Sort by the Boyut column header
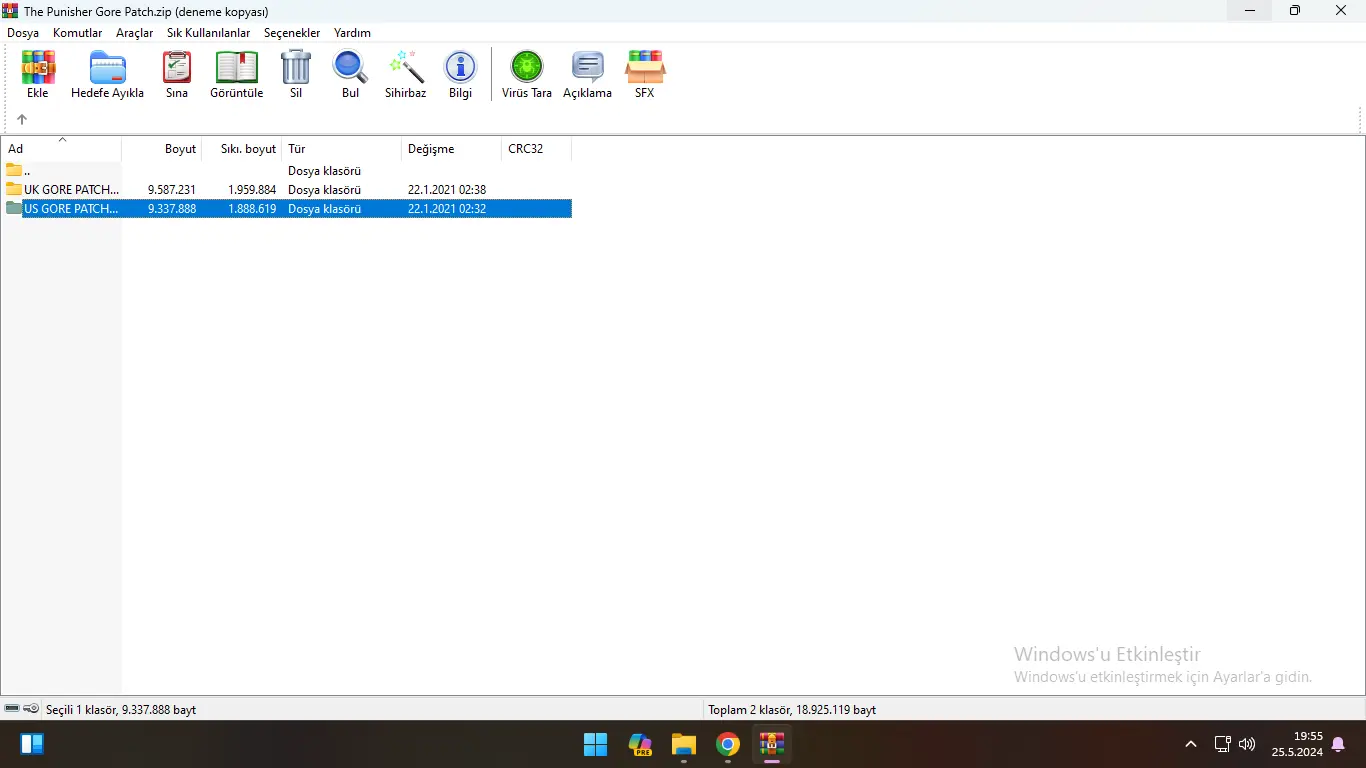1366x768 pixels. pos(162,149)
